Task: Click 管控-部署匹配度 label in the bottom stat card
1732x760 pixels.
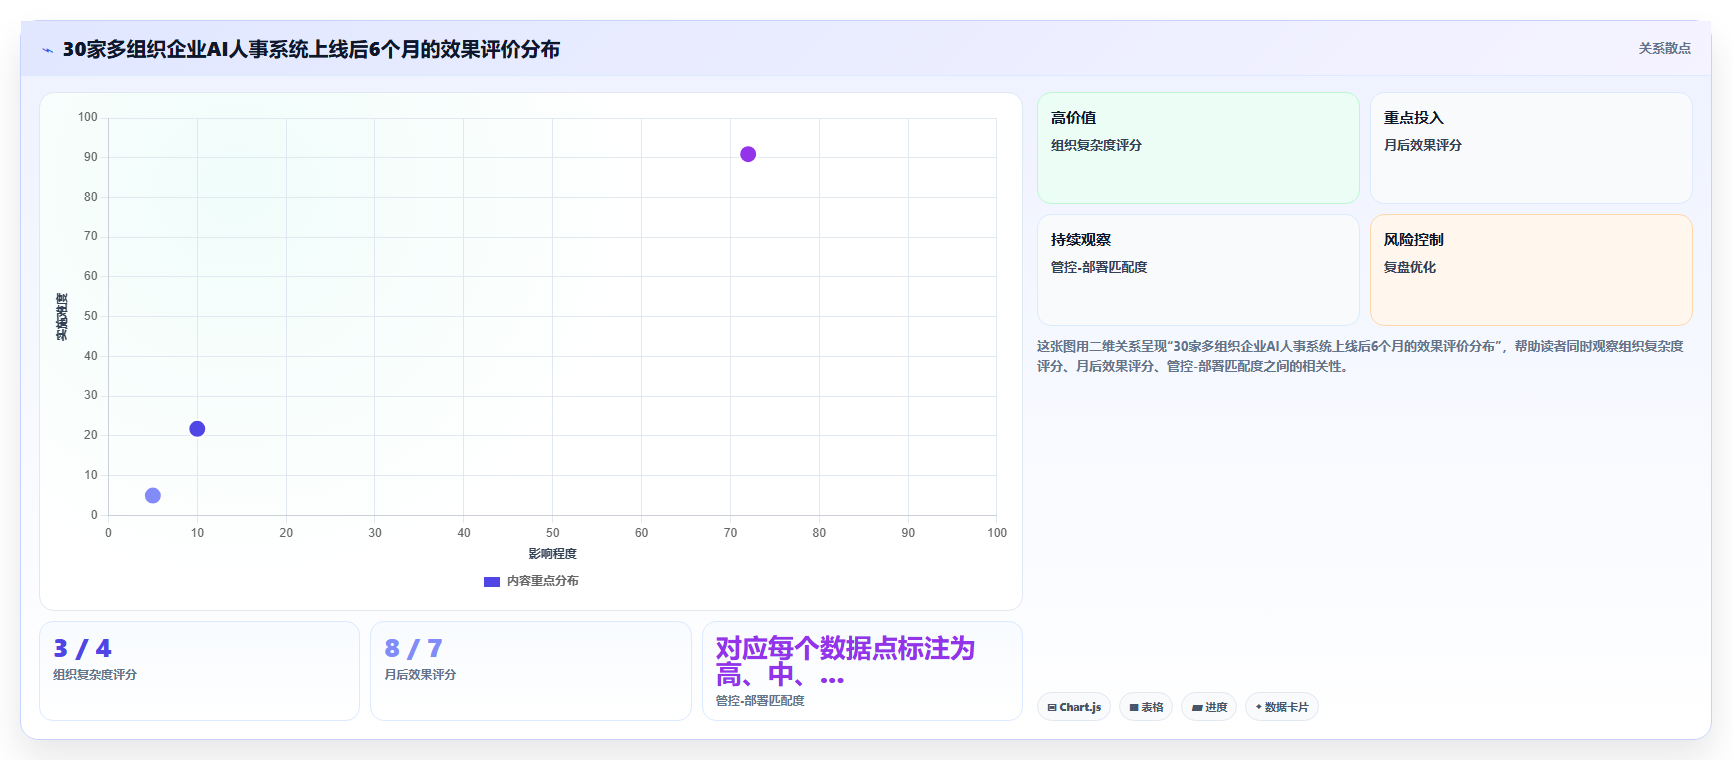Action: [760, 701]
